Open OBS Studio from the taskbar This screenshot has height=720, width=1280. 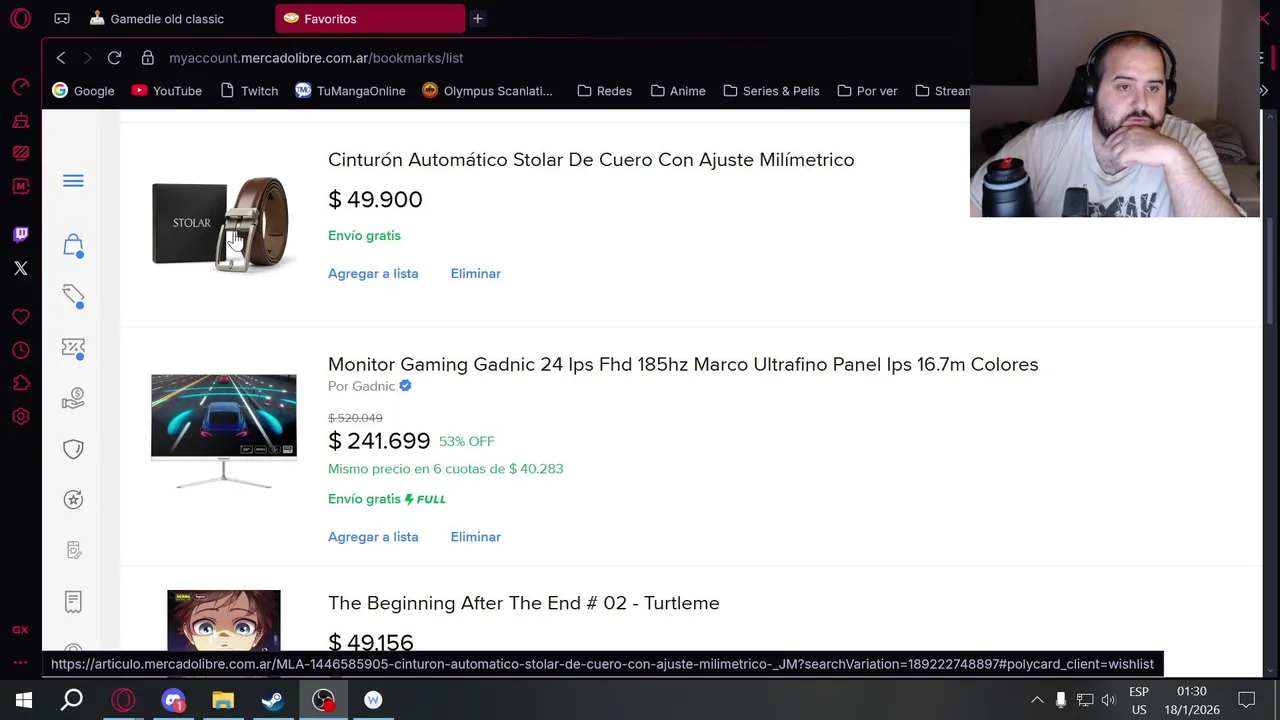point(323,700)
